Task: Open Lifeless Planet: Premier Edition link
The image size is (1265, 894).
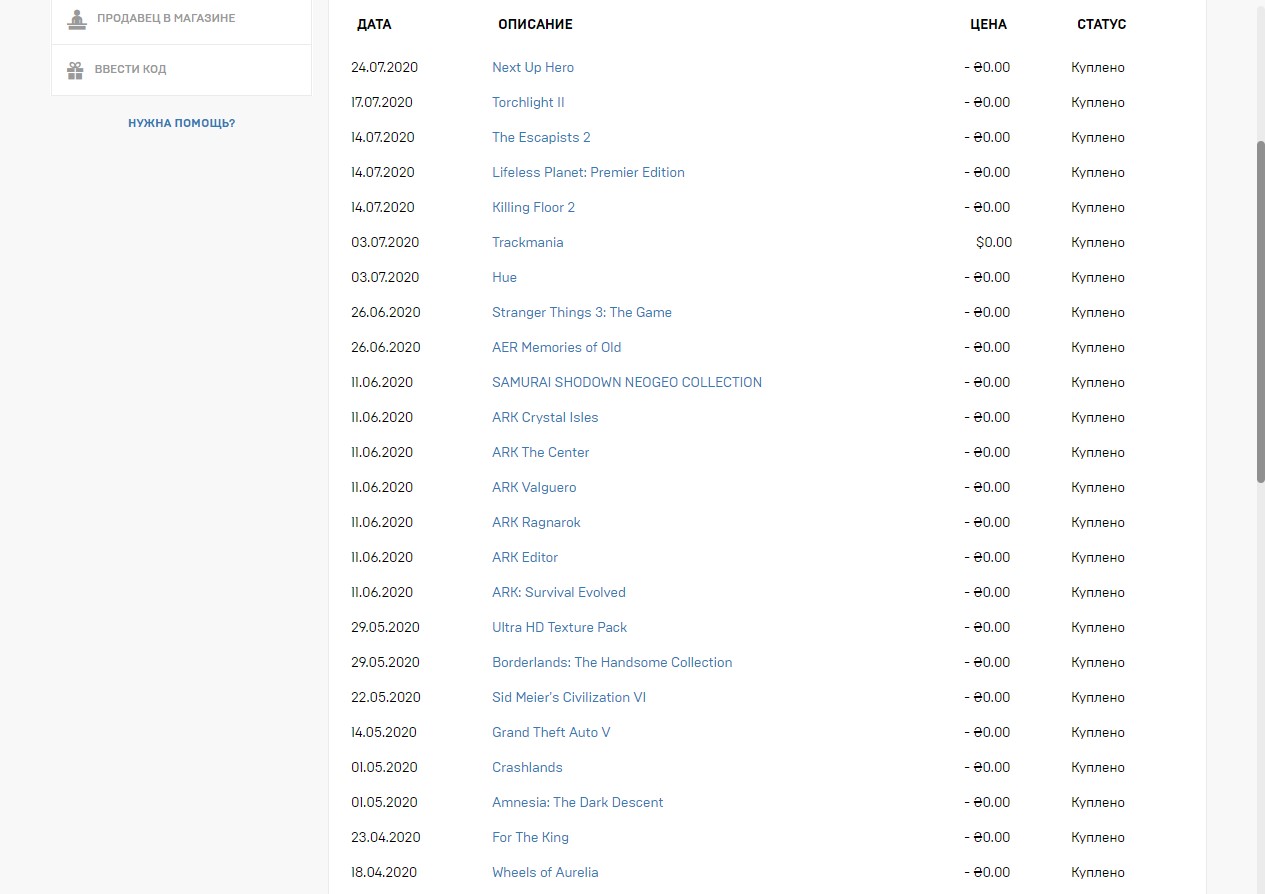Action: (x=588, y=172)
